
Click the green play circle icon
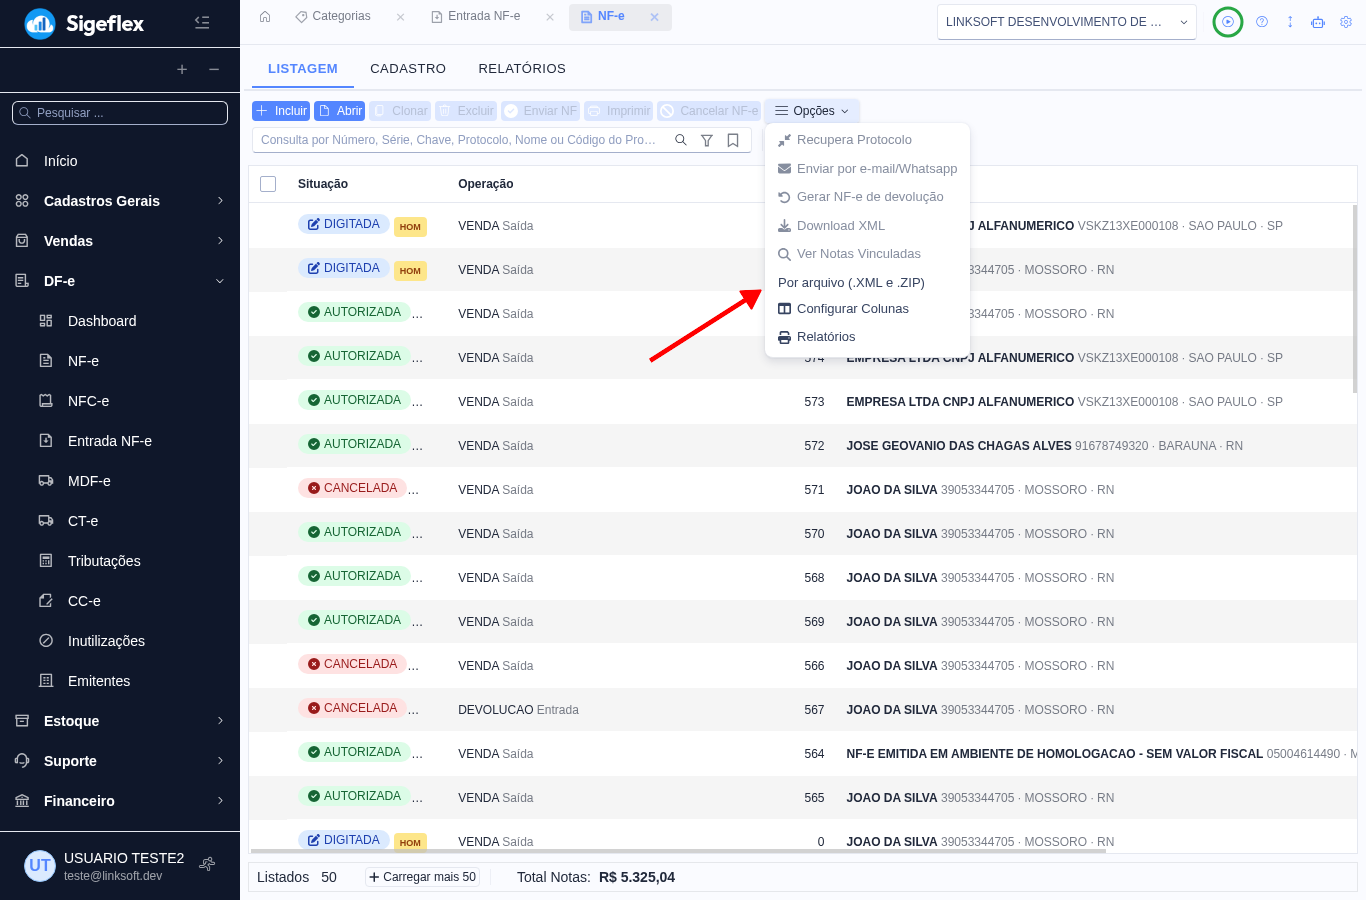(1228, 22)
